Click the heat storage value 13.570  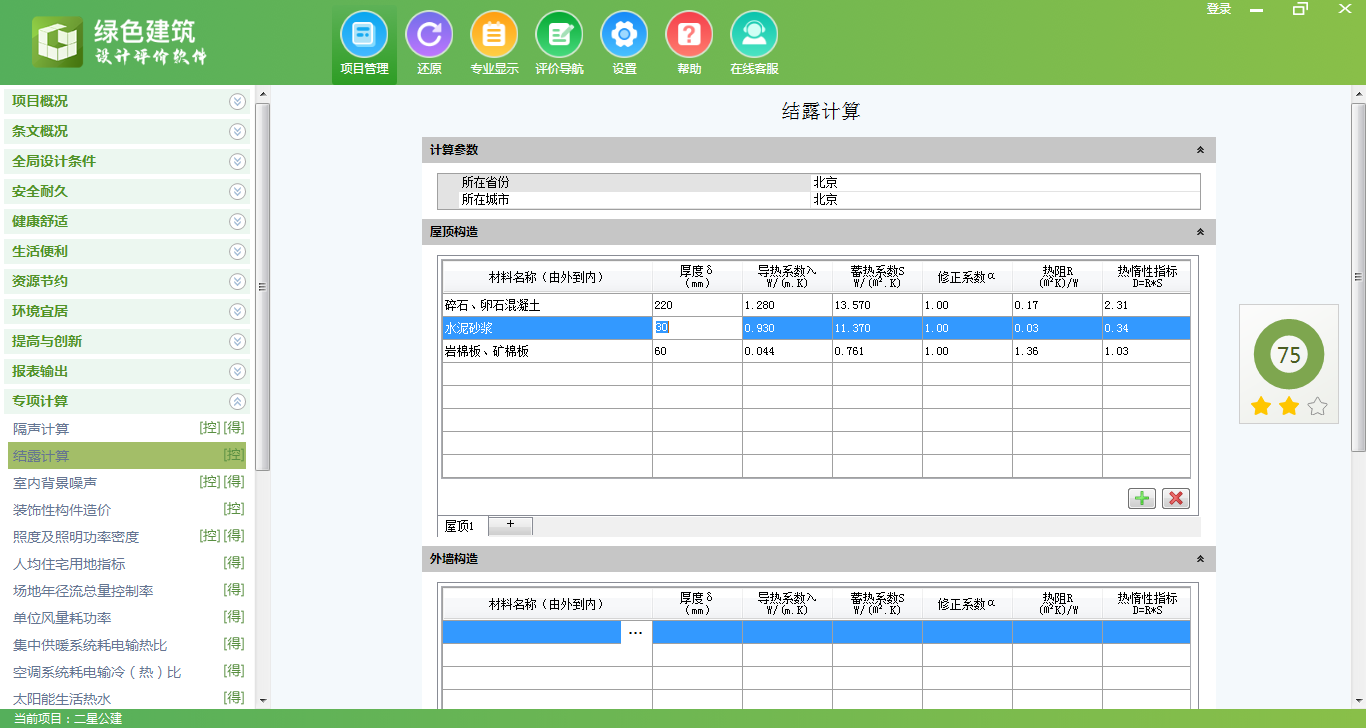877,305
